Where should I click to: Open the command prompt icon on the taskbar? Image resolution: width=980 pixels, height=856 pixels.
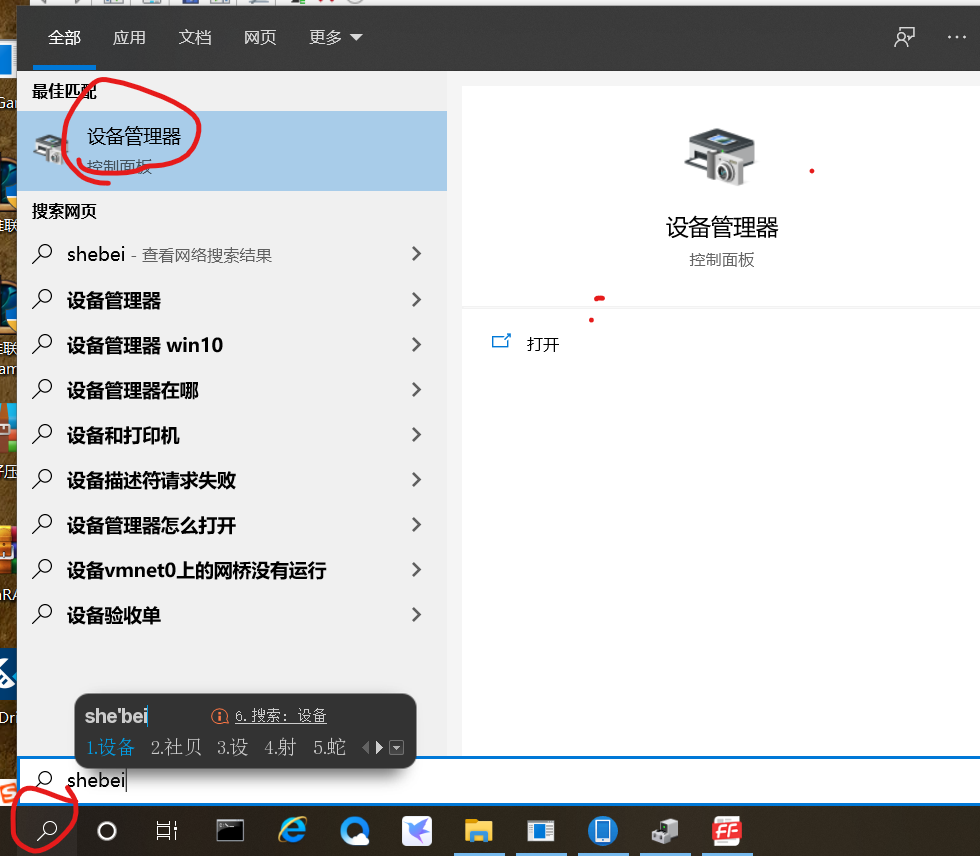(x=229, y=830)
